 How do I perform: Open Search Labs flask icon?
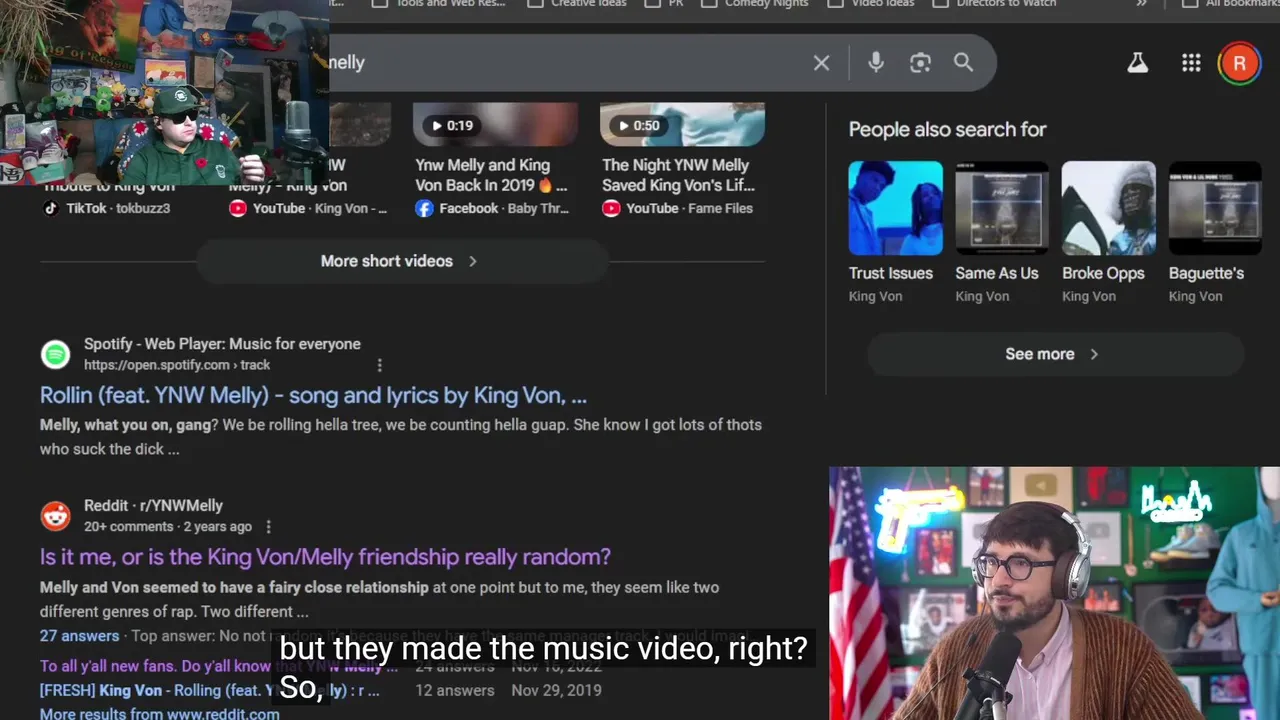tap(1137, 63)
